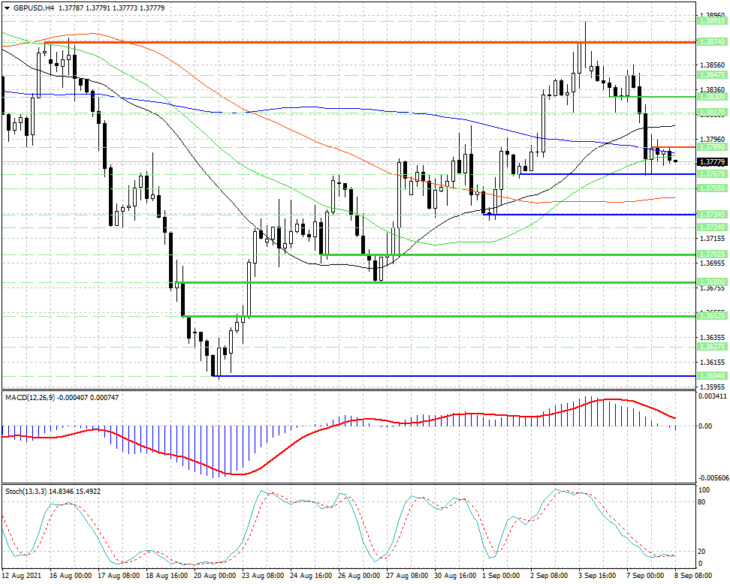The height and width of the screenshot is (584, 730).
Task: Click the 1.37025 green level price label
Action: coord(711,254)
